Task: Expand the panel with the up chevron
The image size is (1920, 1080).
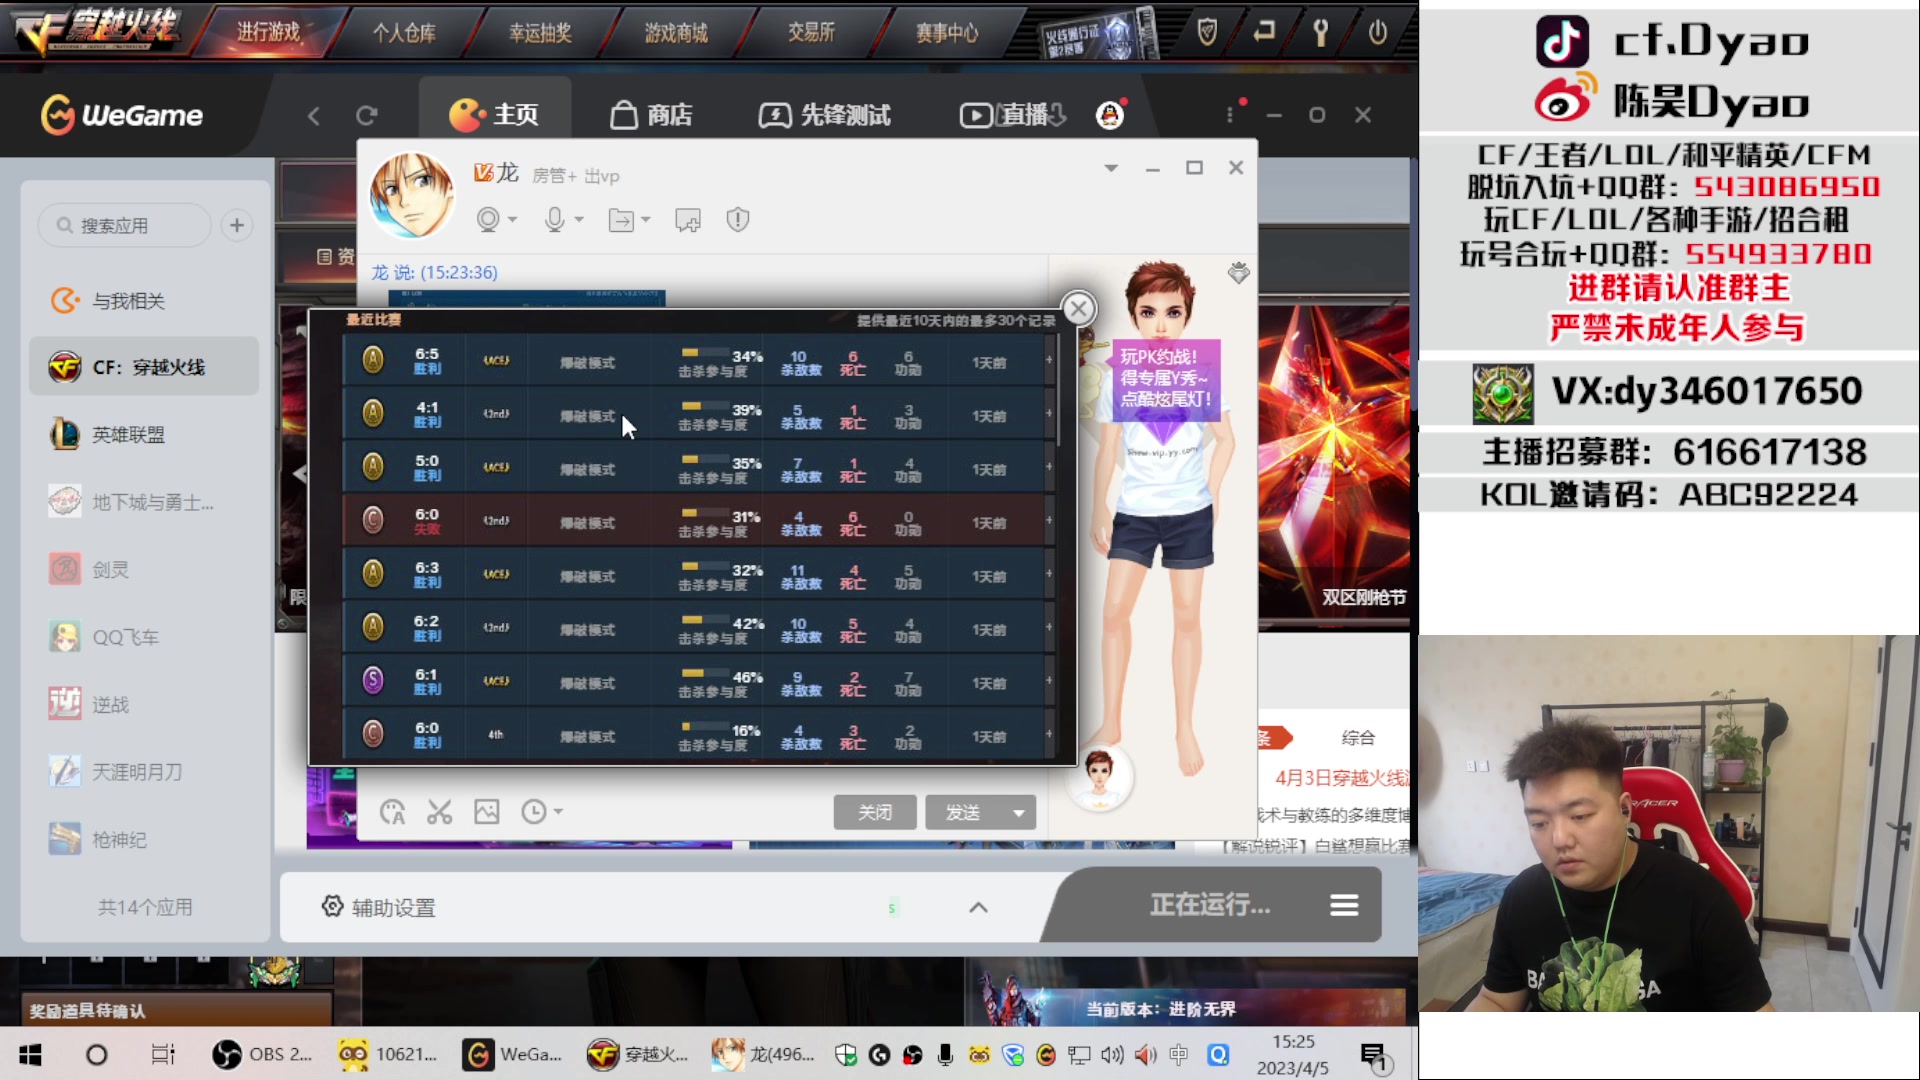Action: [x=978, y=907]
